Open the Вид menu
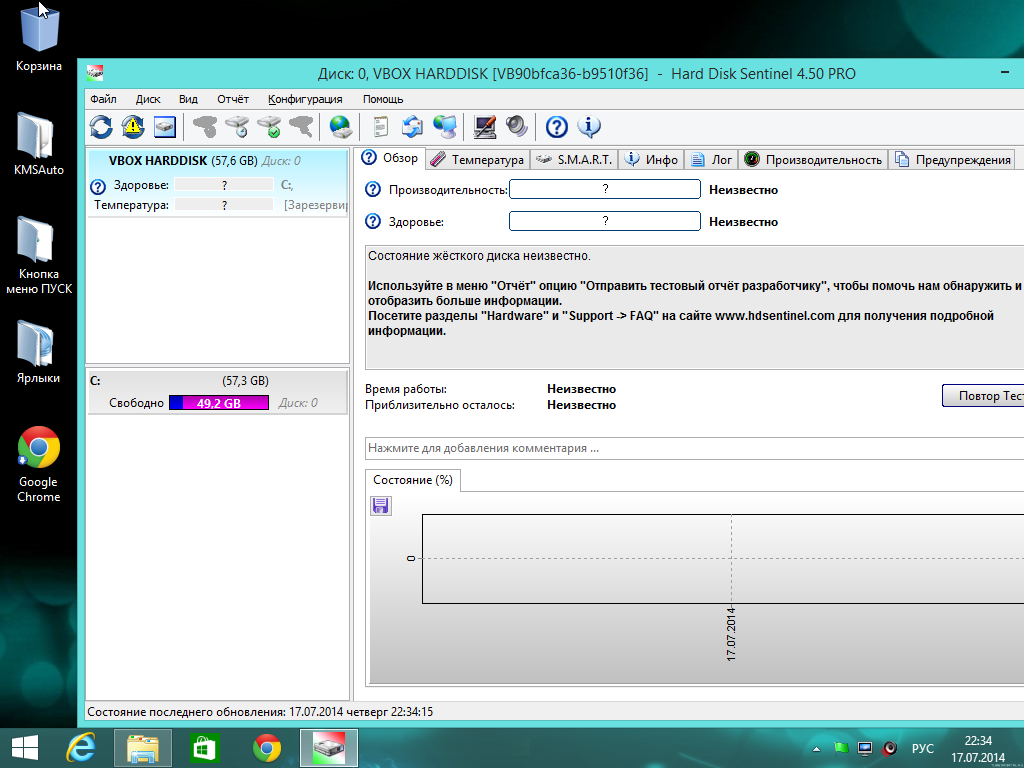The height and width of the screenshot is (768, 1024). pyautogui.click(x=188, y=99)
